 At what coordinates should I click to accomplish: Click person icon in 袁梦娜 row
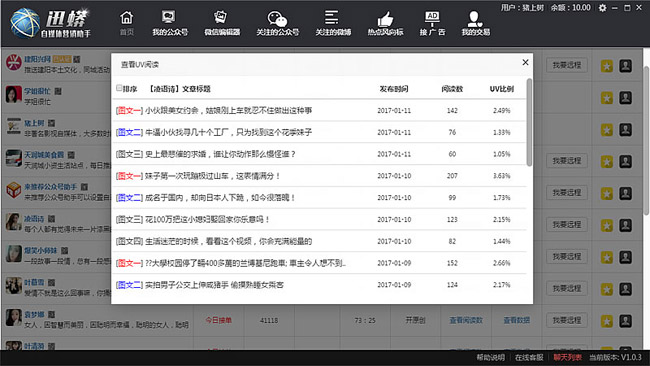626,321
